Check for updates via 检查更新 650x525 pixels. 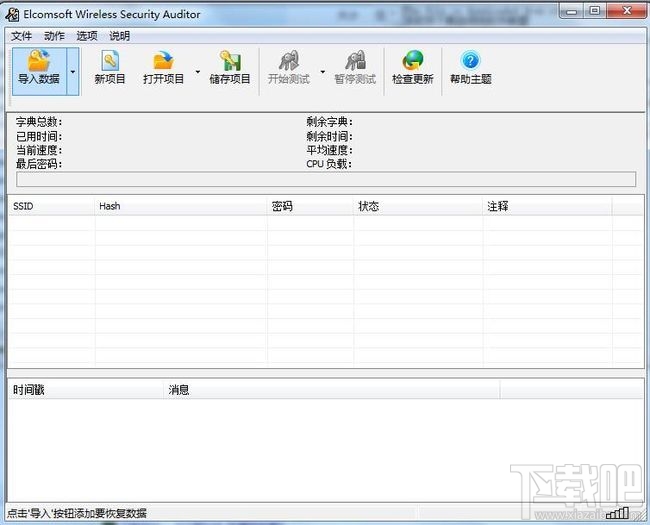click(413, 68)
